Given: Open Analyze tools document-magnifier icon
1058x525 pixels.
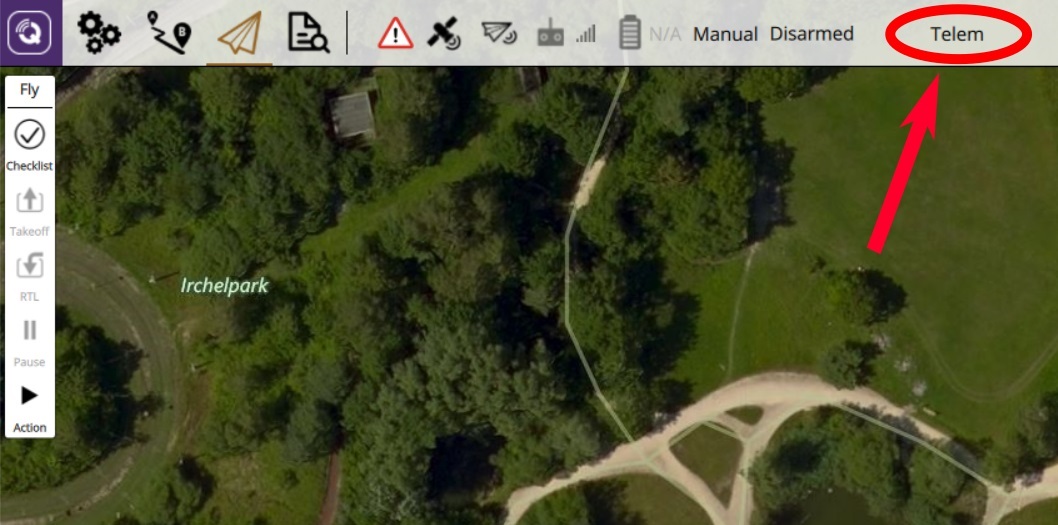Looking at the screenshot, I should point(308,33).
